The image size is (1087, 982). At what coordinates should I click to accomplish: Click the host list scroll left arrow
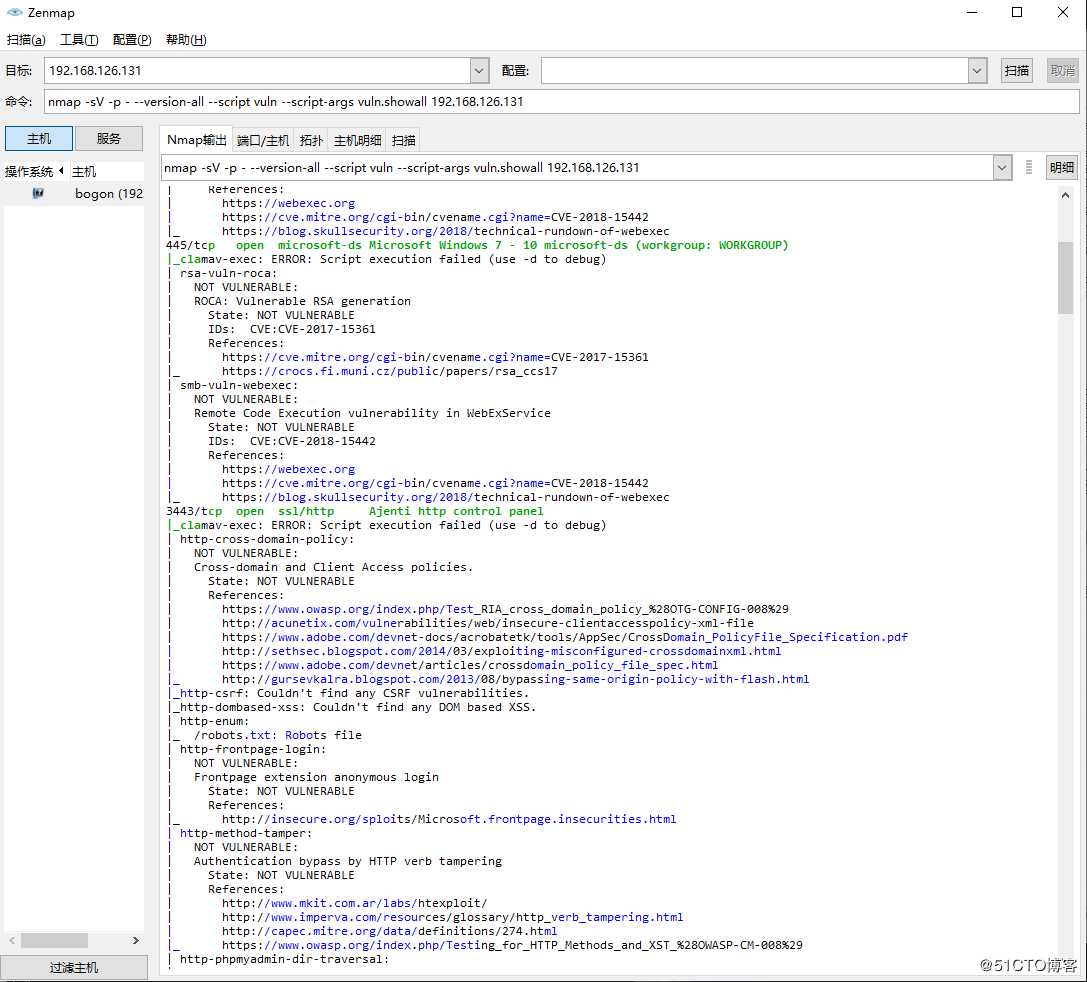tap(12, 940)
